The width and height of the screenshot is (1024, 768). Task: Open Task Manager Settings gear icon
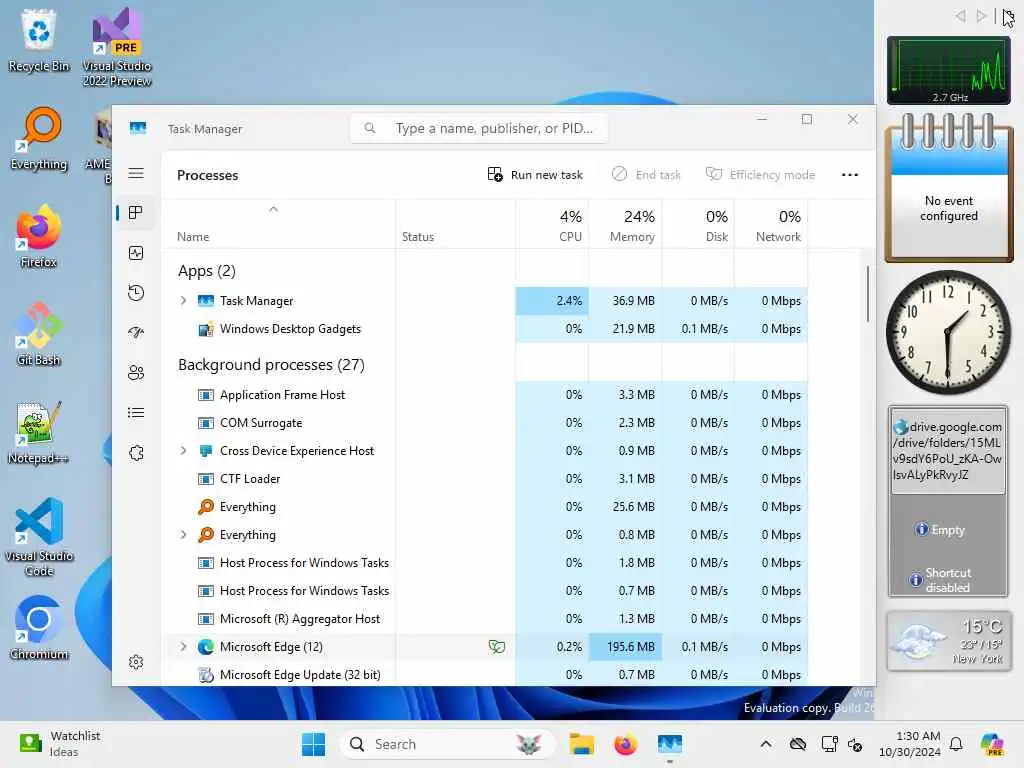coord(136,662)
